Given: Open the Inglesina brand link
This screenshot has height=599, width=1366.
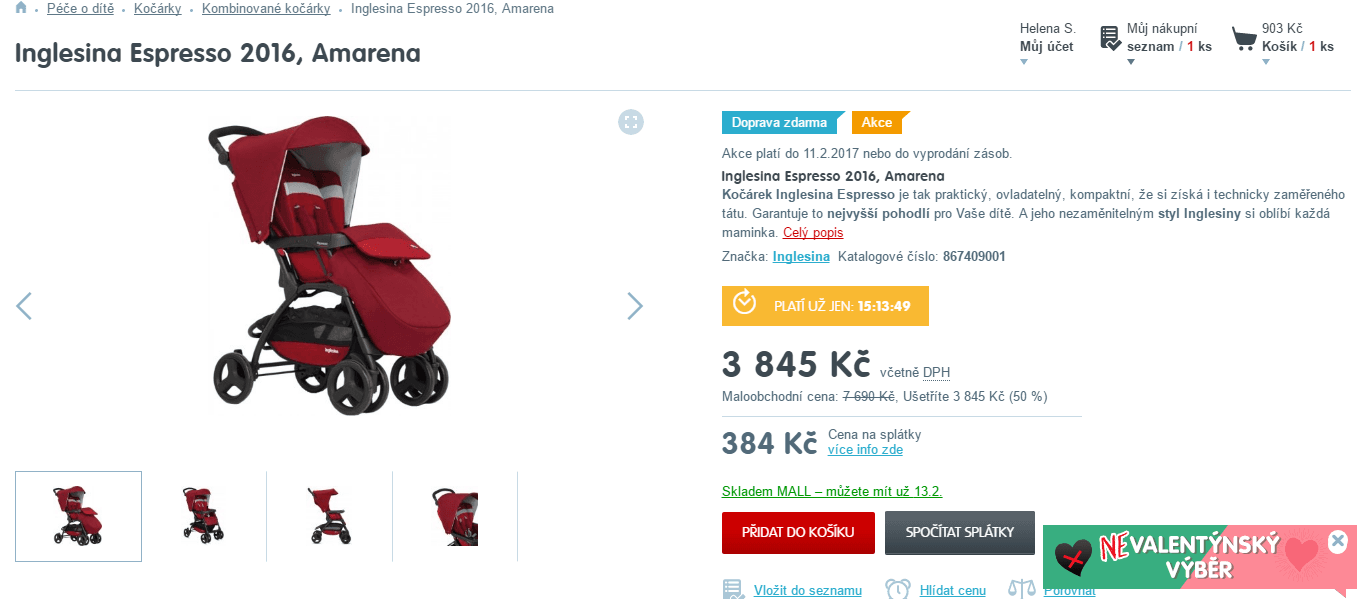Looking at the screenshot, I should click(801, 256).
